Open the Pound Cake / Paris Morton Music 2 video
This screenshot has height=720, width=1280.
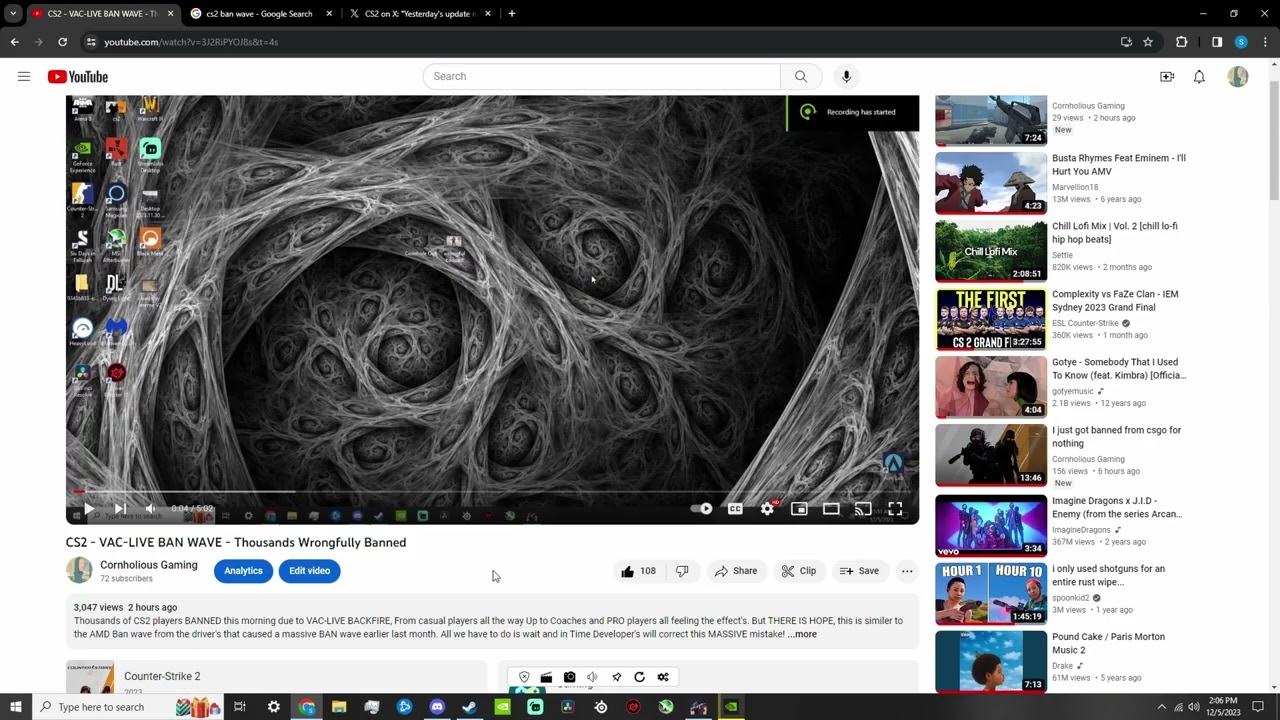tap(1062, 662)
